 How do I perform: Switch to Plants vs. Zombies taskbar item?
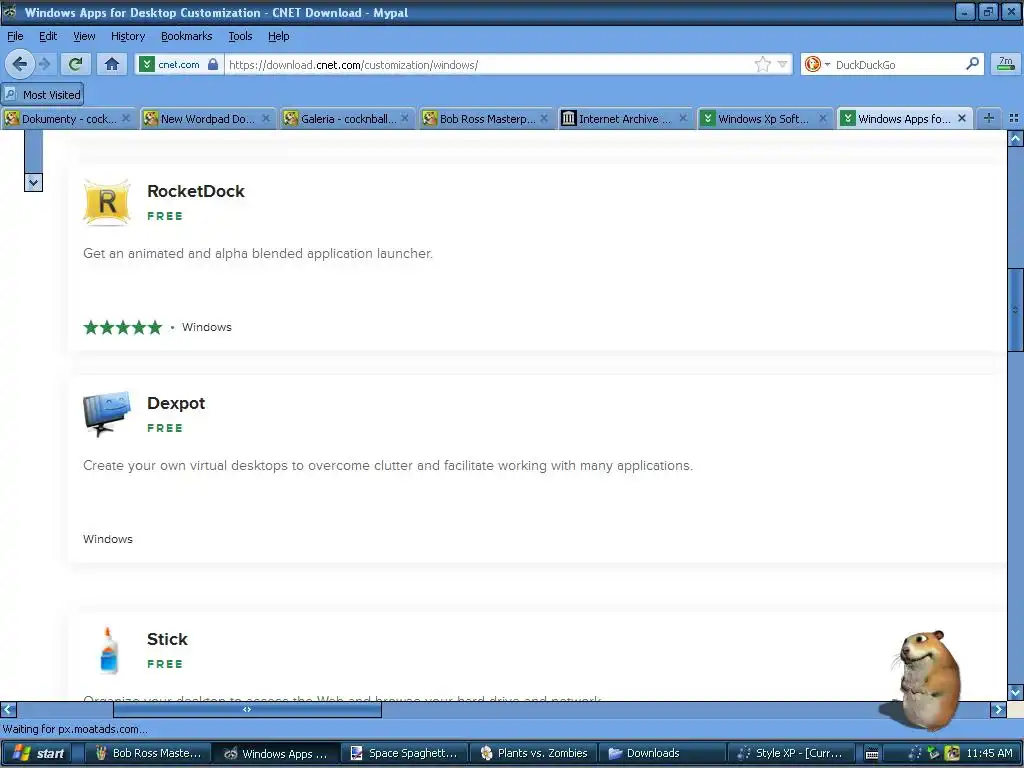(x=534, y=753)
